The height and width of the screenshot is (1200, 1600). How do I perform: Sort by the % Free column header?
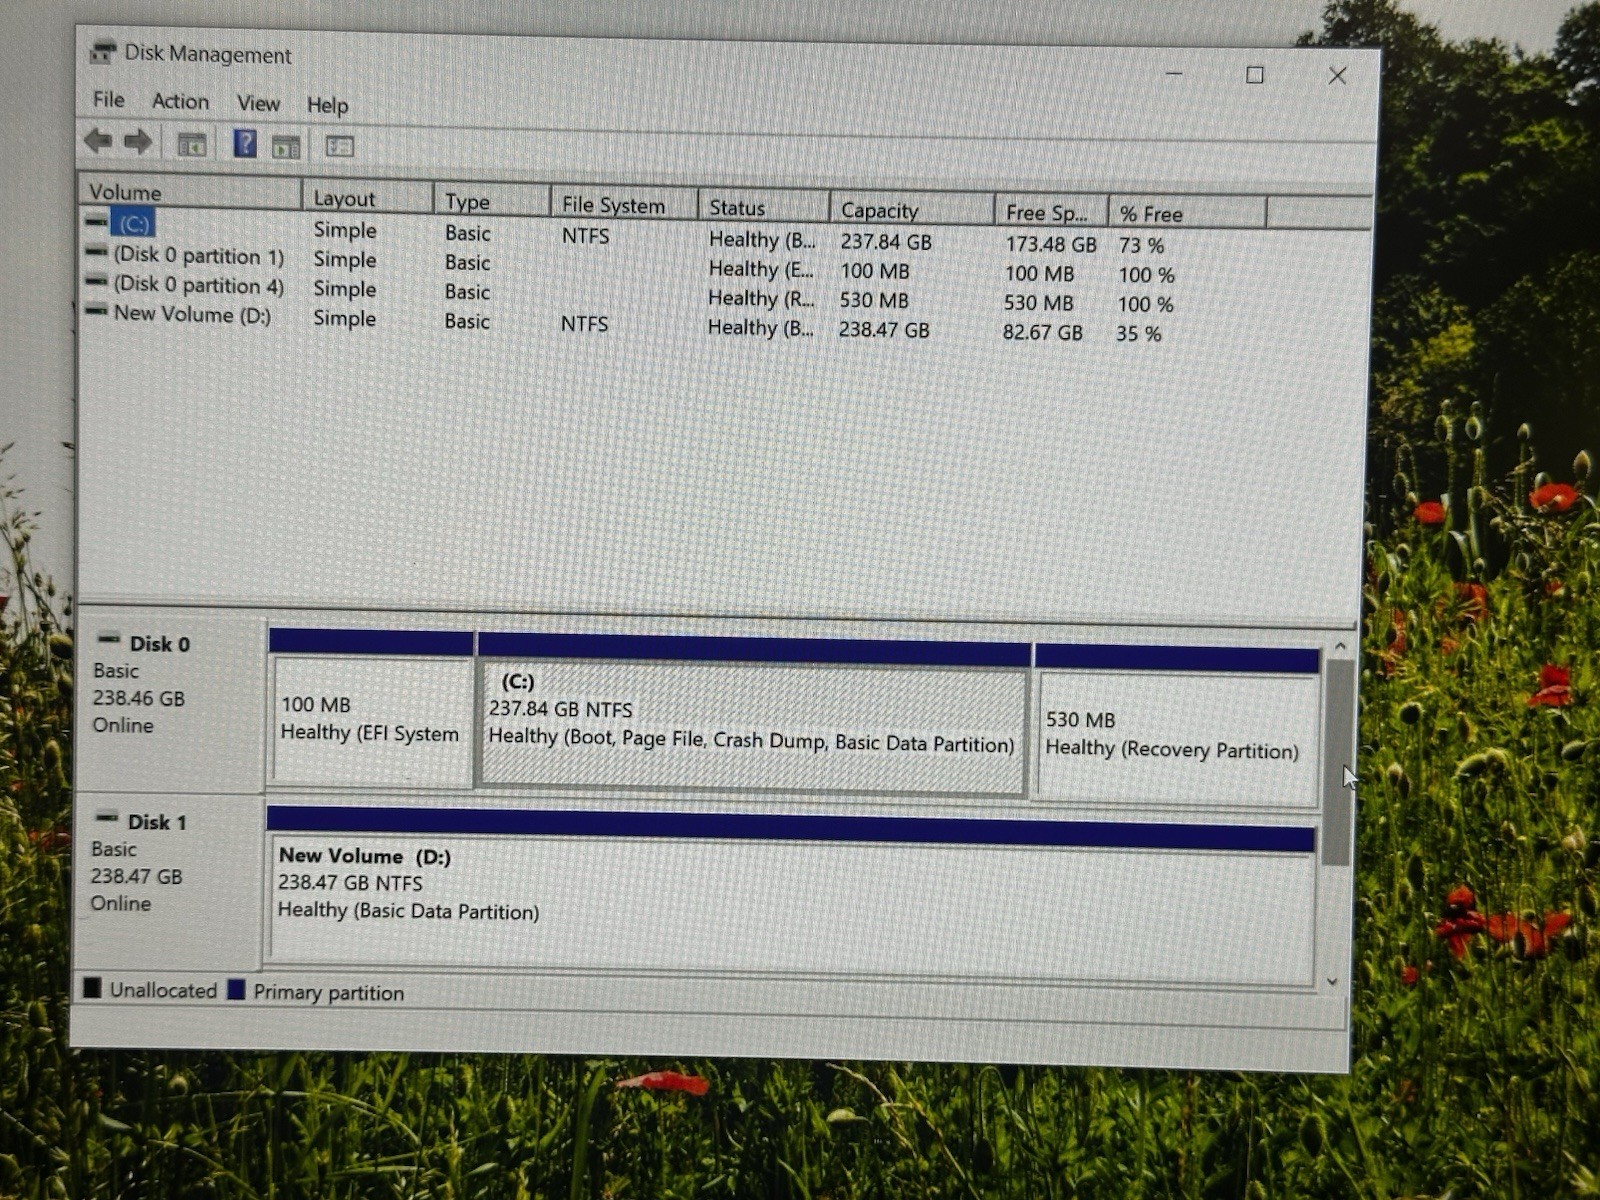pyautogui.click(x=1187, y=214)
